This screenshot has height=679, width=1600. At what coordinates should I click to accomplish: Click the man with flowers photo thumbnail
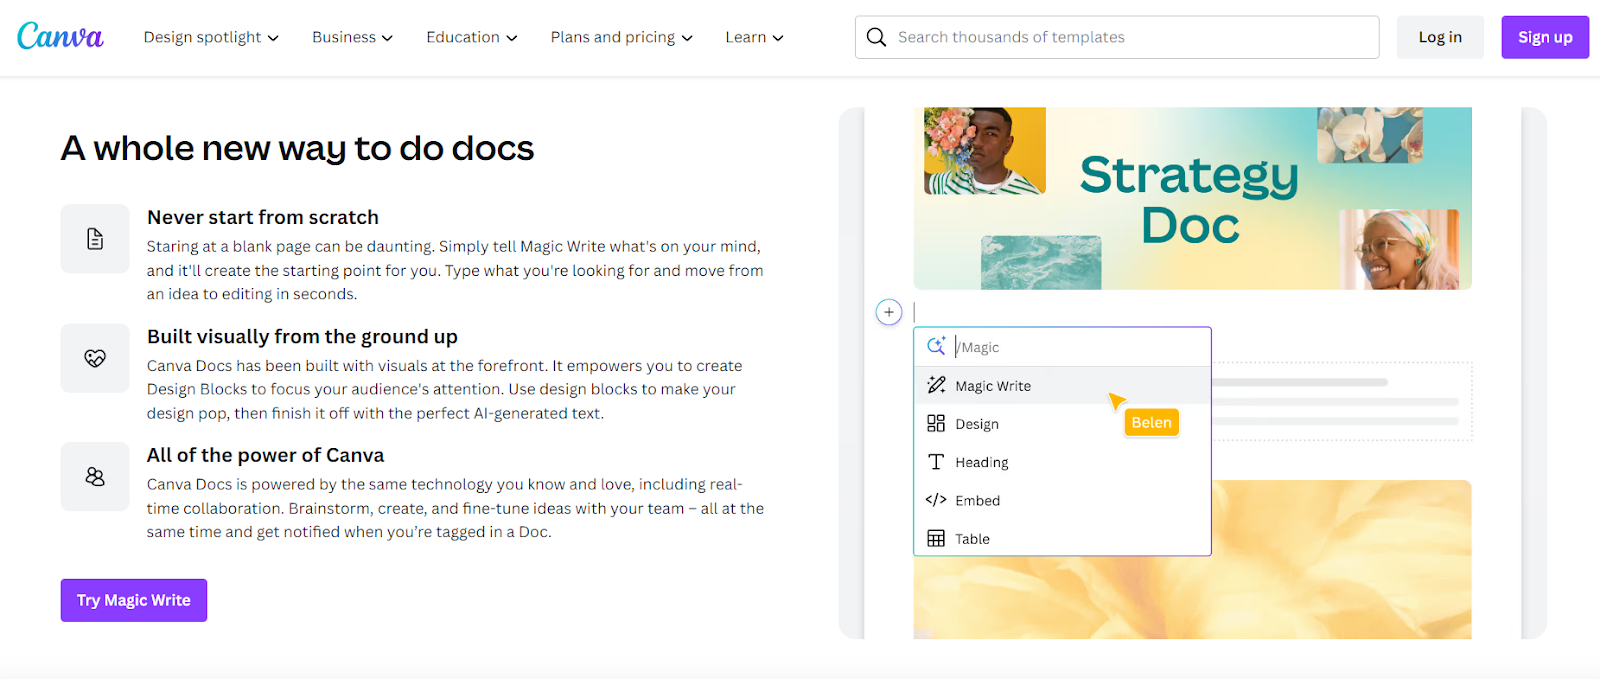click(x=985, y=150)
